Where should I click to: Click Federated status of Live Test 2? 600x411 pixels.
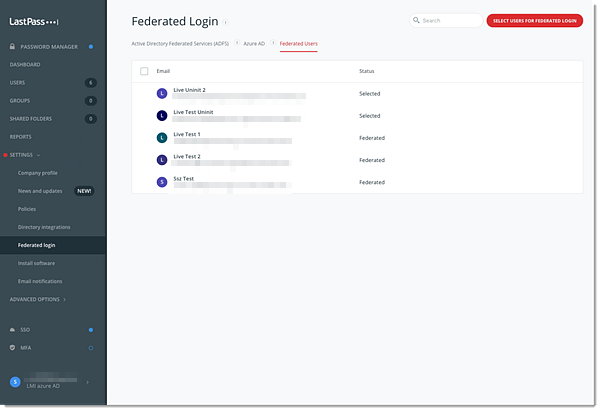372,160
